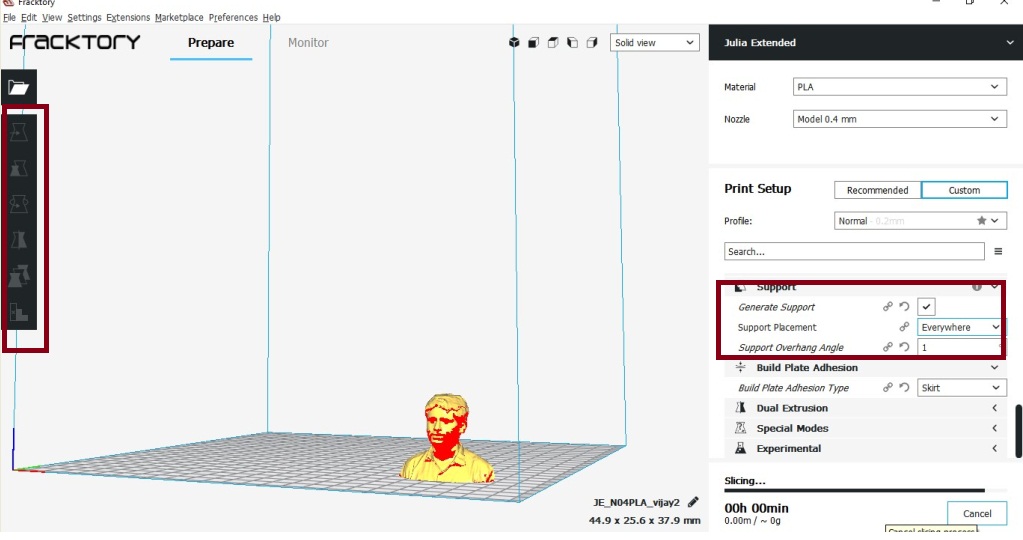Select Custom print setup mode

pyautogui.click(x=964, y=190)
